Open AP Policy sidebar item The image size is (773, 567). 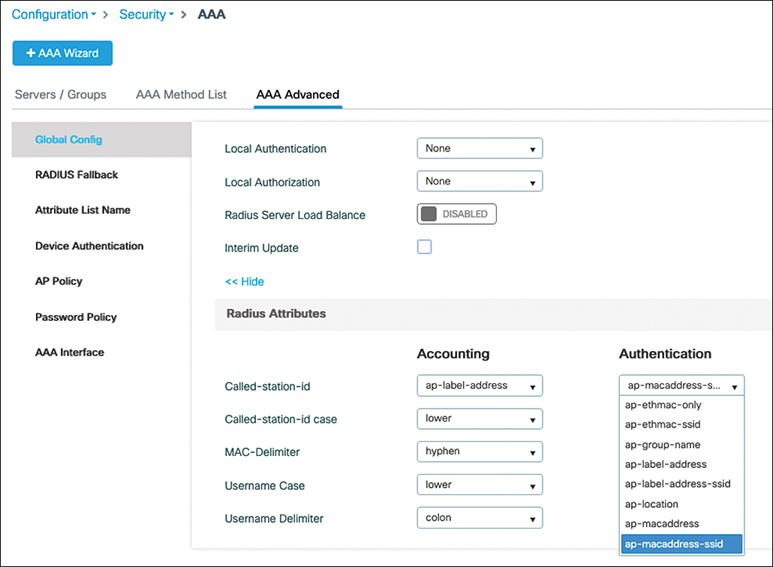(x=59, y=281)
